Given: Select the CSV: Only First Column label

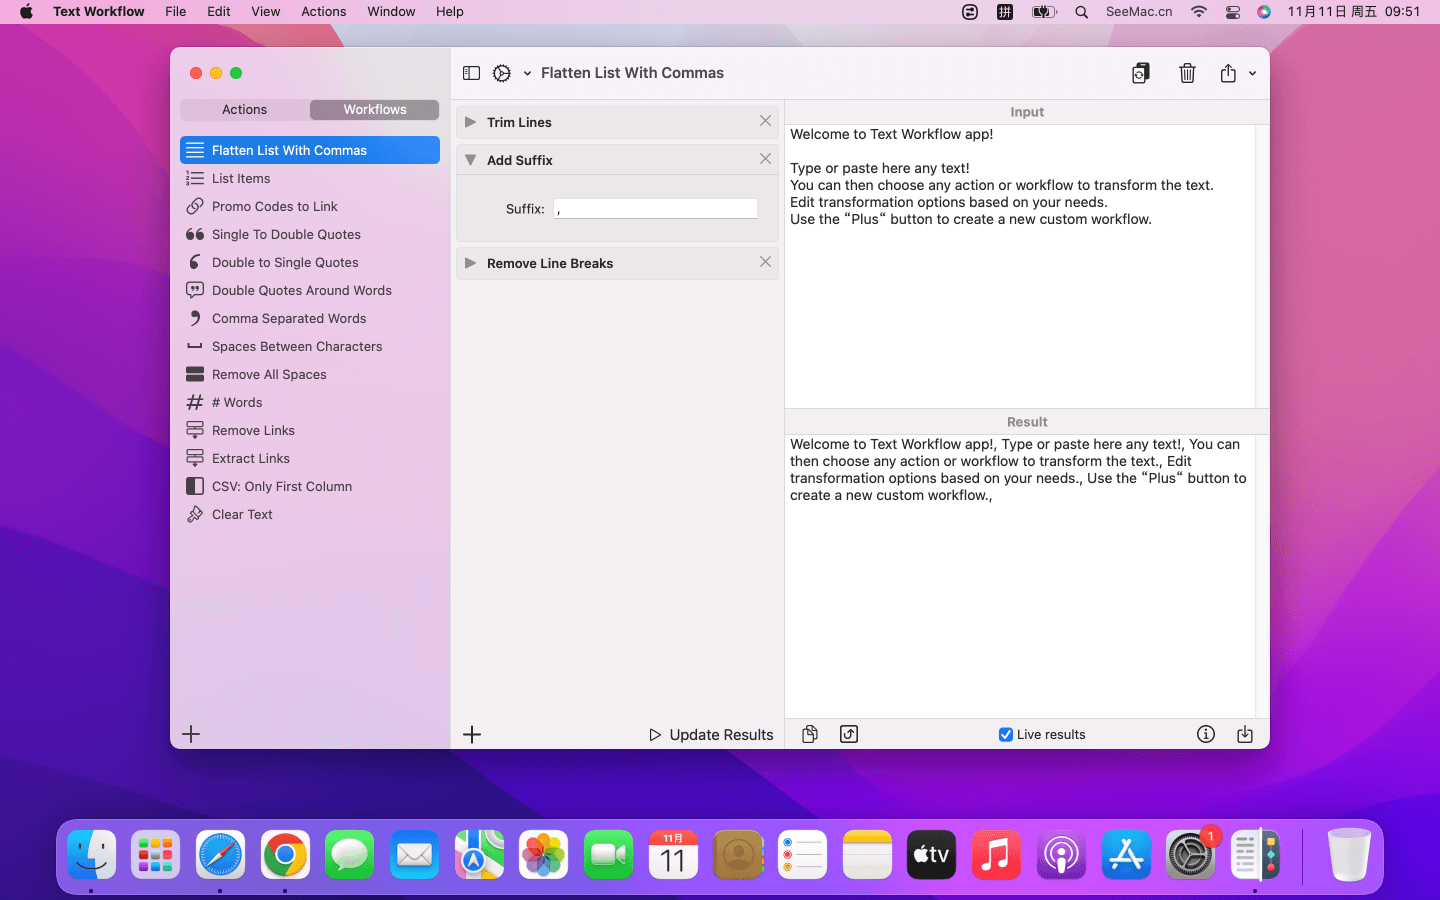Looking at the screenshot, I should click(x=282, y=486).
